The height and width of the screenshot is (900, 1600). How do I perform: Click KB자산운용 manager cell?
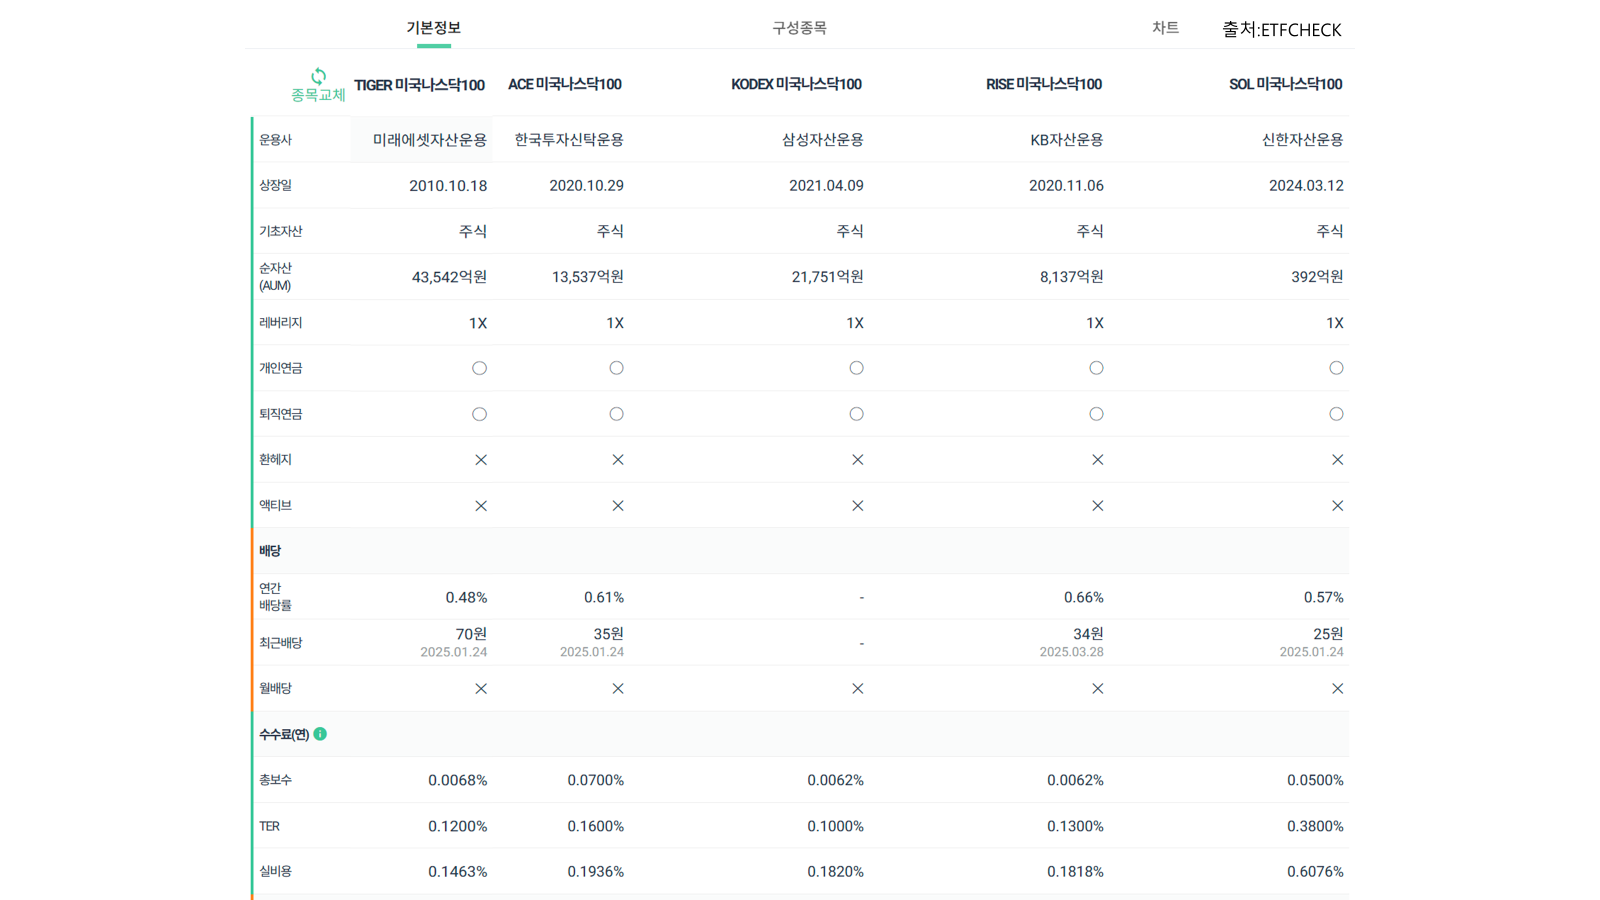tap(1067, 140)
